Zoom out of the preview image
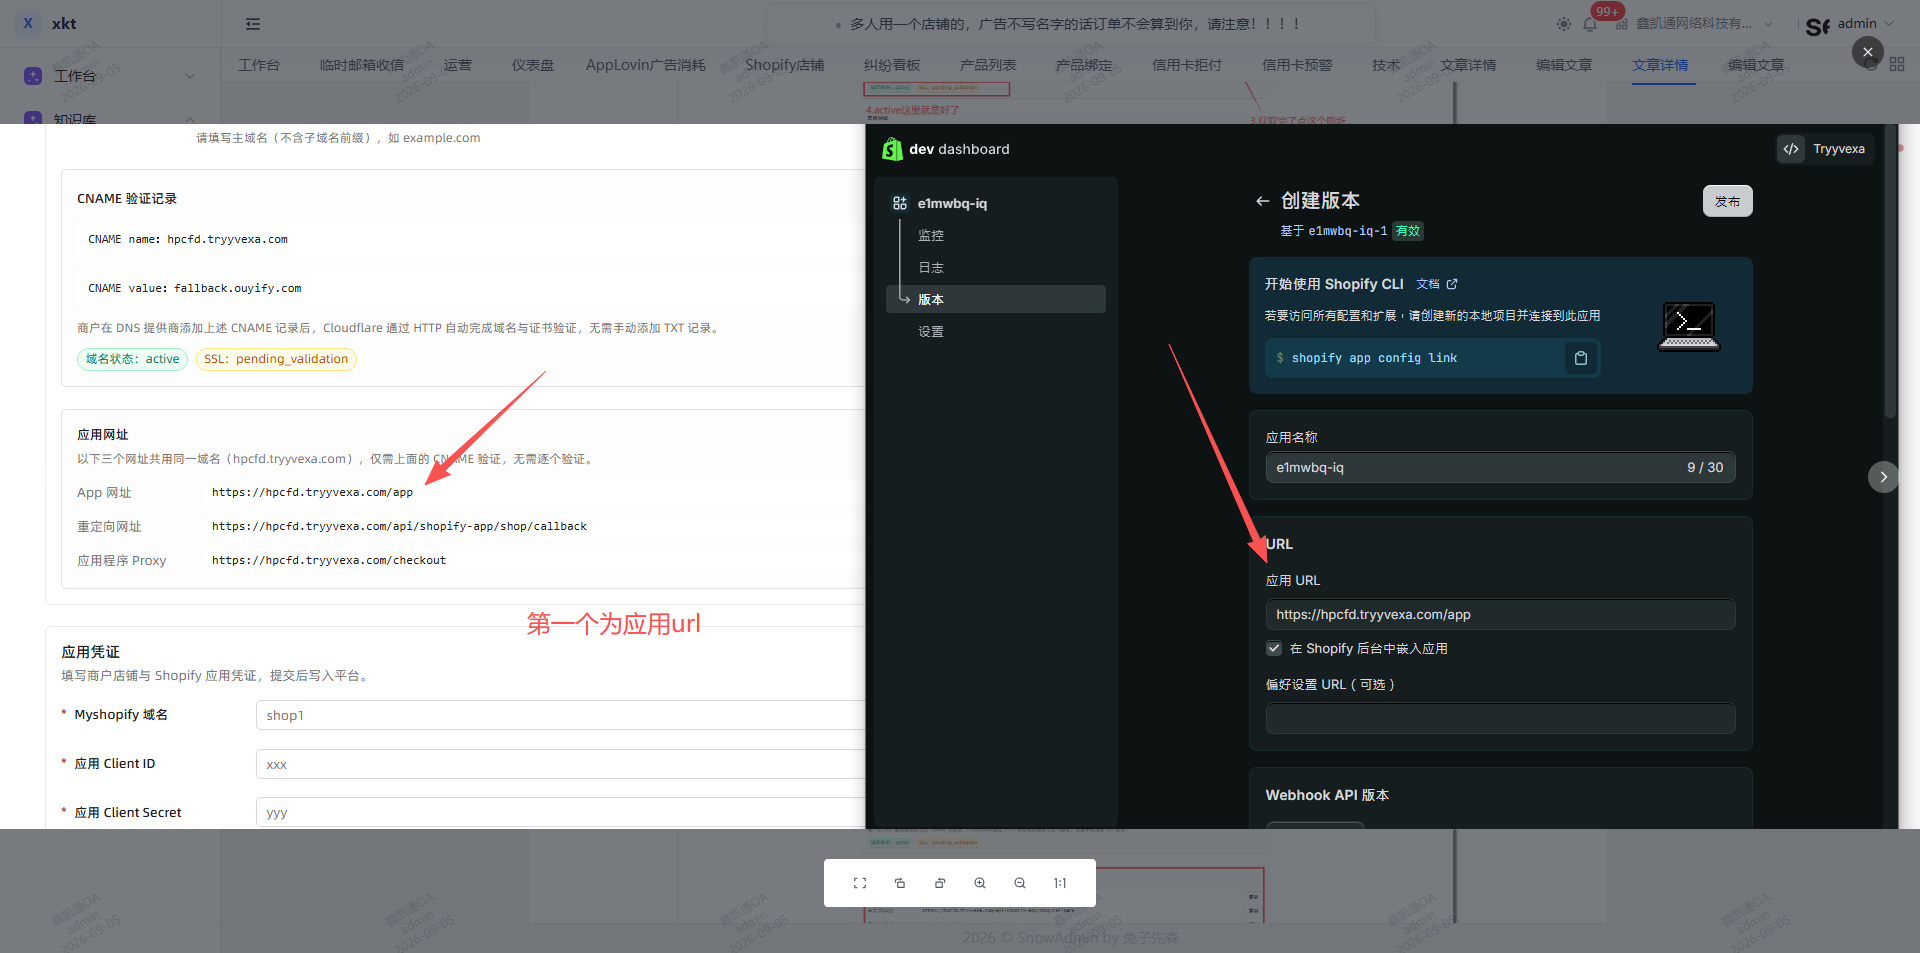Image resolution: width=1920 pixels, height=953 pixels. point(1020,883)
